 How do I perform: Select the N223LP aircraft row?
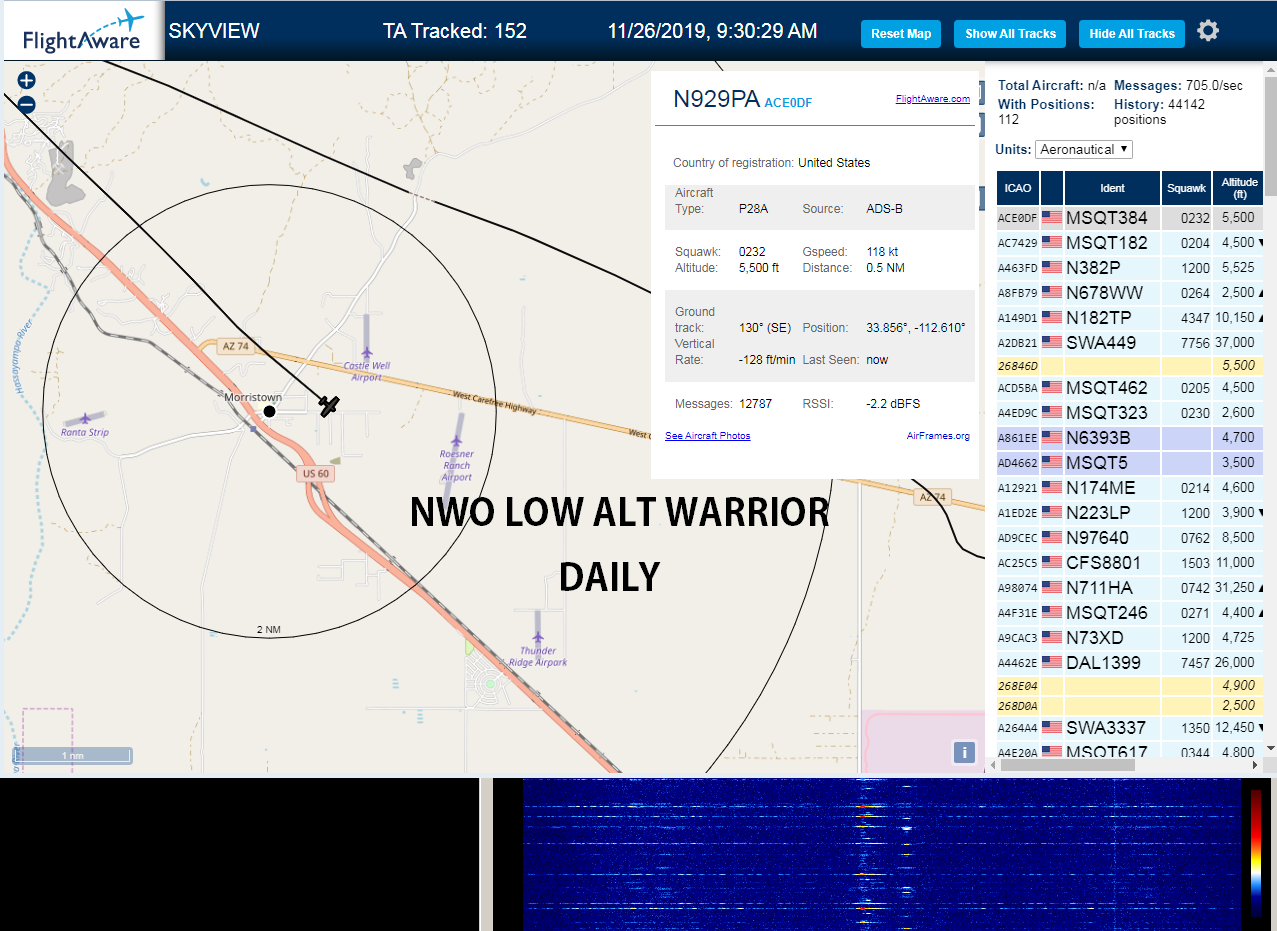coord(1130,512)
